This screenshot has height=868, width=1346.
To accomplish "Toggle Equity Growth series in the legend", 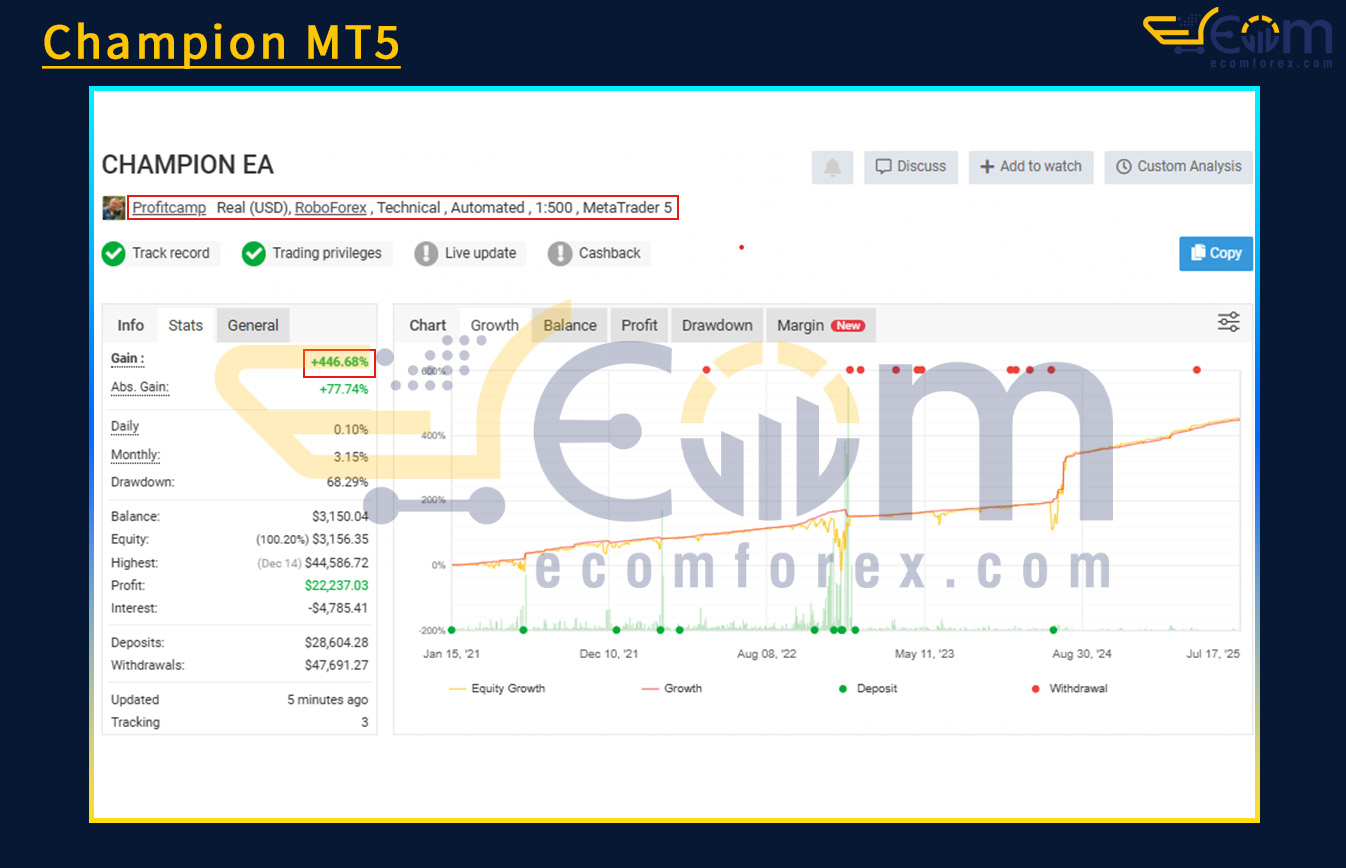I will pos(497,688).
